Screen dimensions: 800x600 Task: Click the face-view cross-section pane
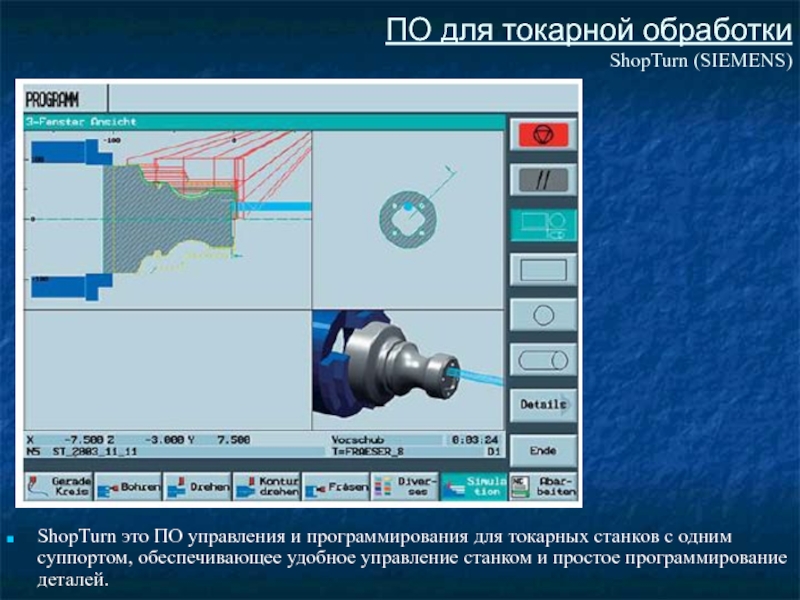point(408,220)
